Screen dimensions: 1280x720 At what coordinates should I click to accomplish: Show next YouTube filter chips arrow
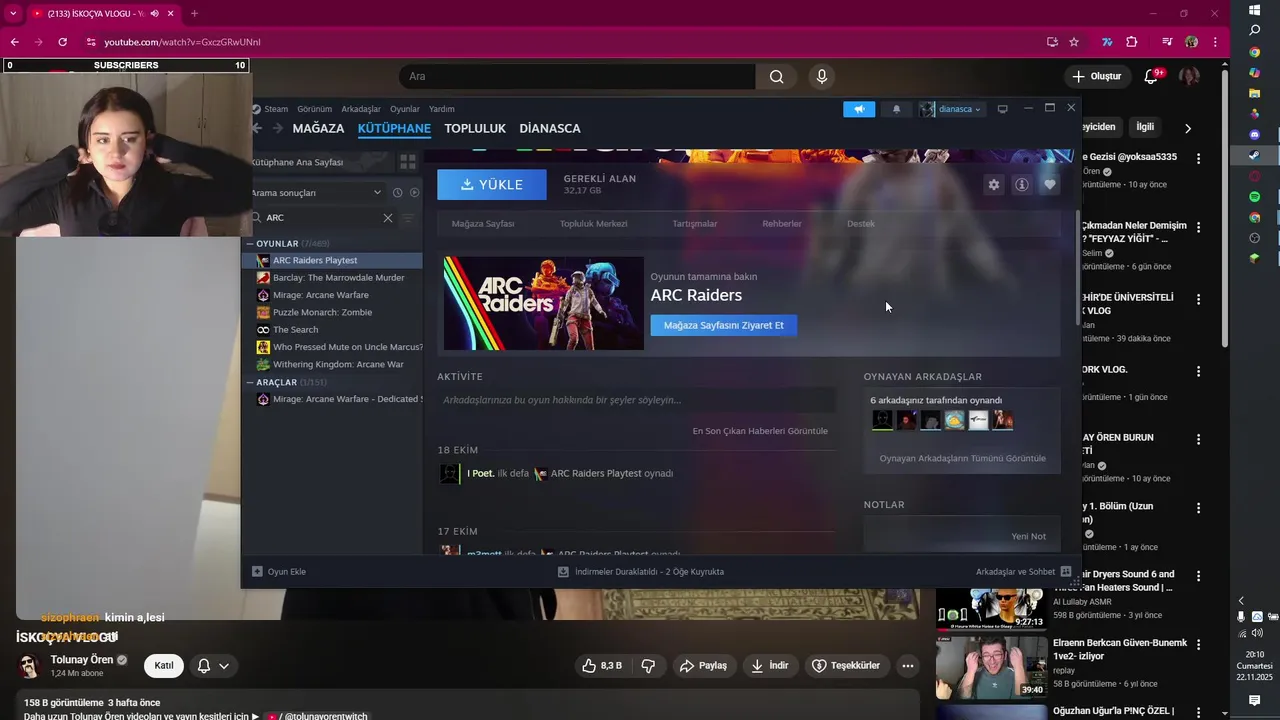(1187, 128)
